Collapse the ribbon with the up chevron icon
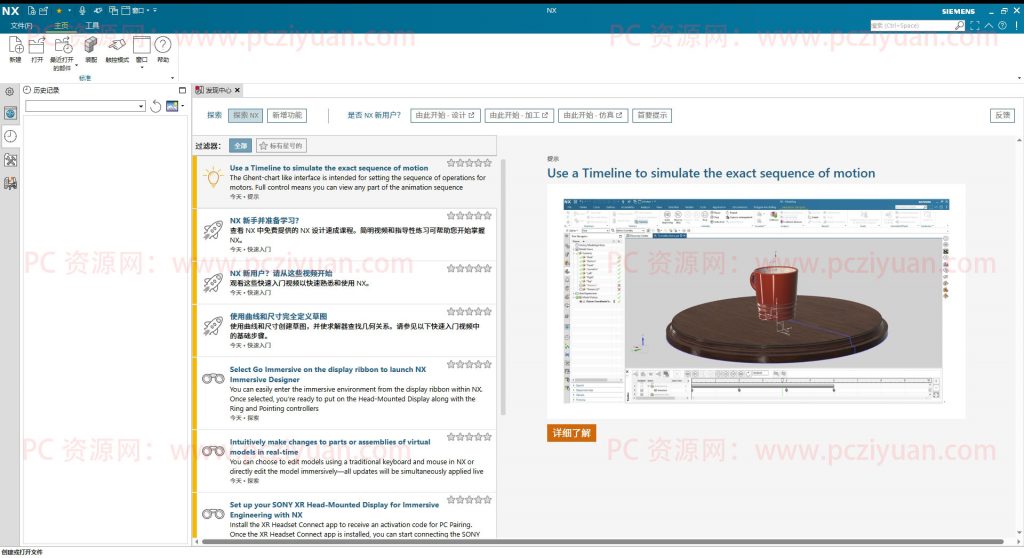 [x=989, y=25]
